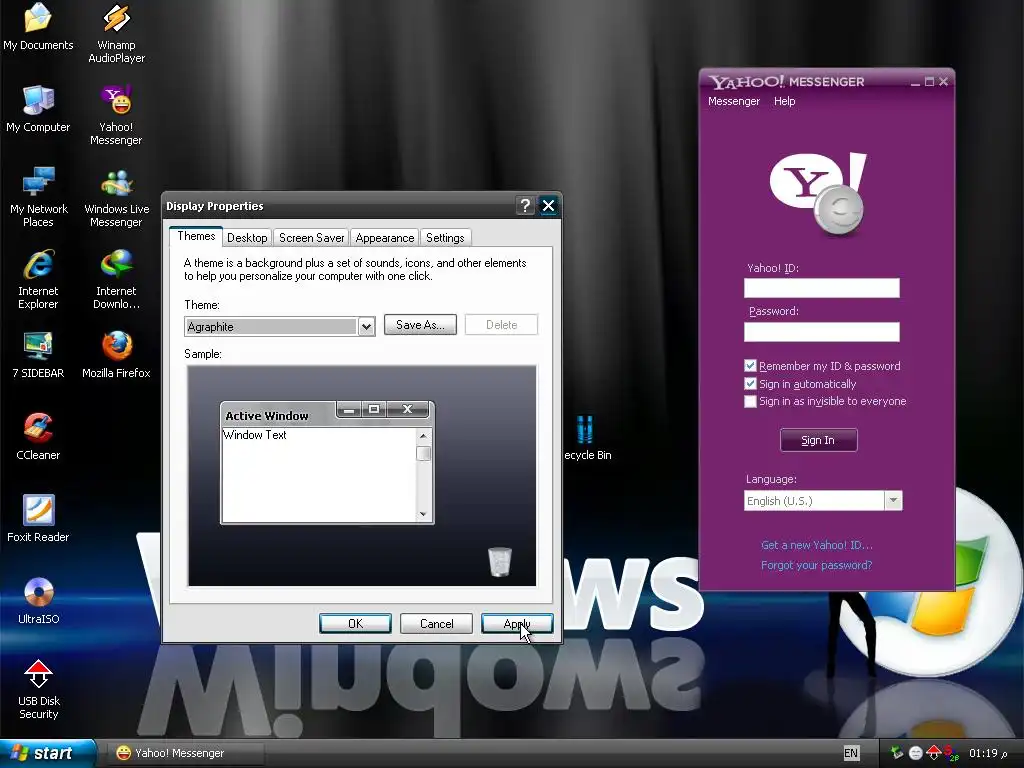This screenshot has height=768, width=1024.
Task: Select the UltraISO desktop icon
Action: (x=39, y=600)
